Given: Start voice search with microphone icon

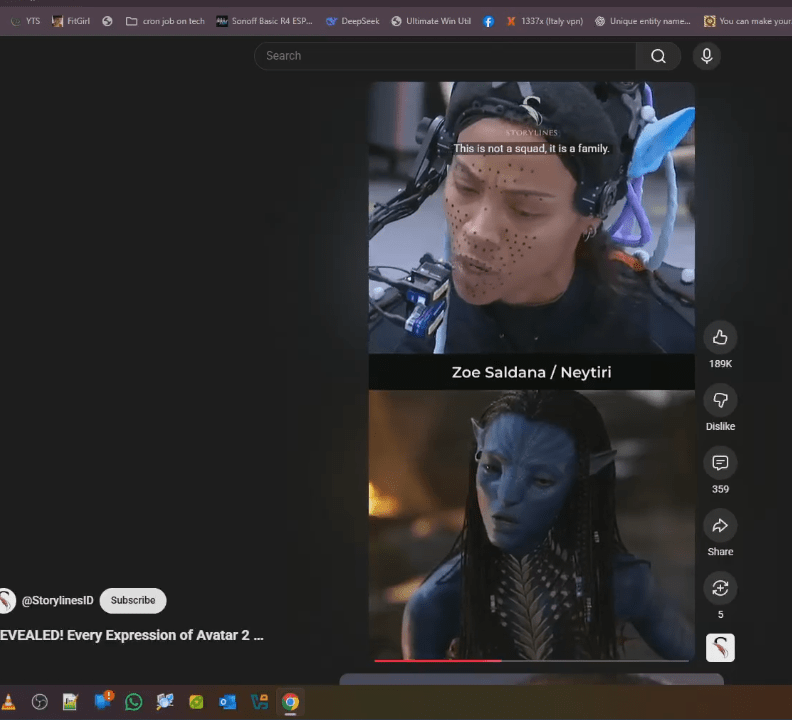Looking at the screenshot, I should (x=706, y=56).
